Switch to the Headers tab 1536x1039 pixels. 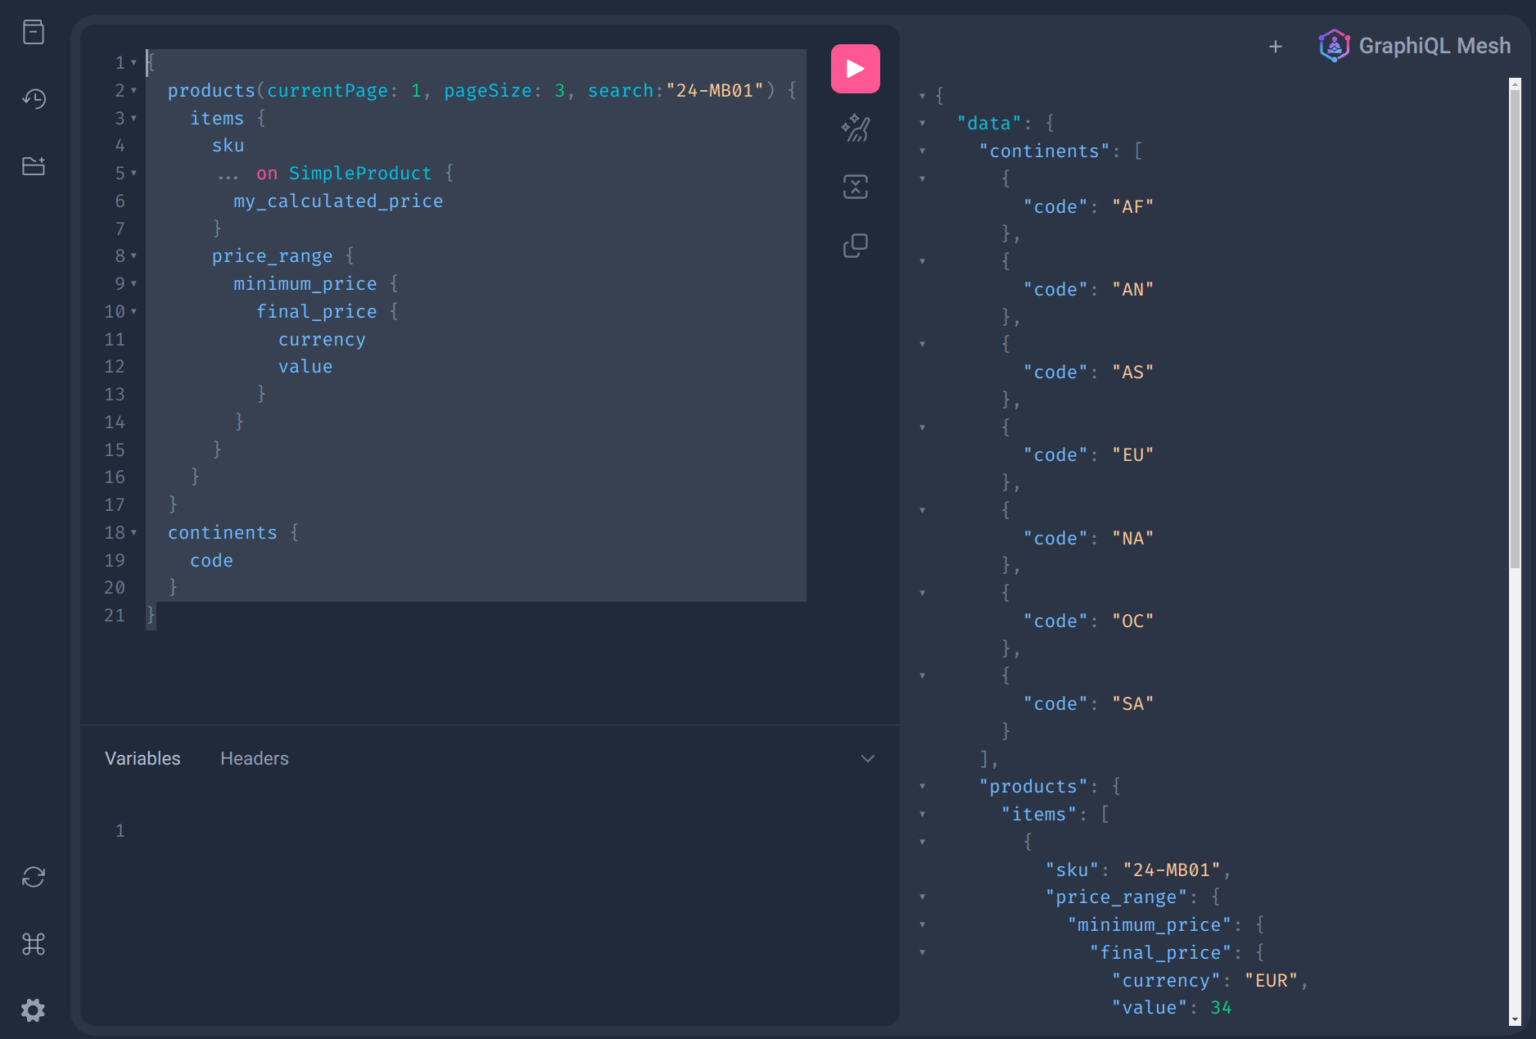pos(254,758)
